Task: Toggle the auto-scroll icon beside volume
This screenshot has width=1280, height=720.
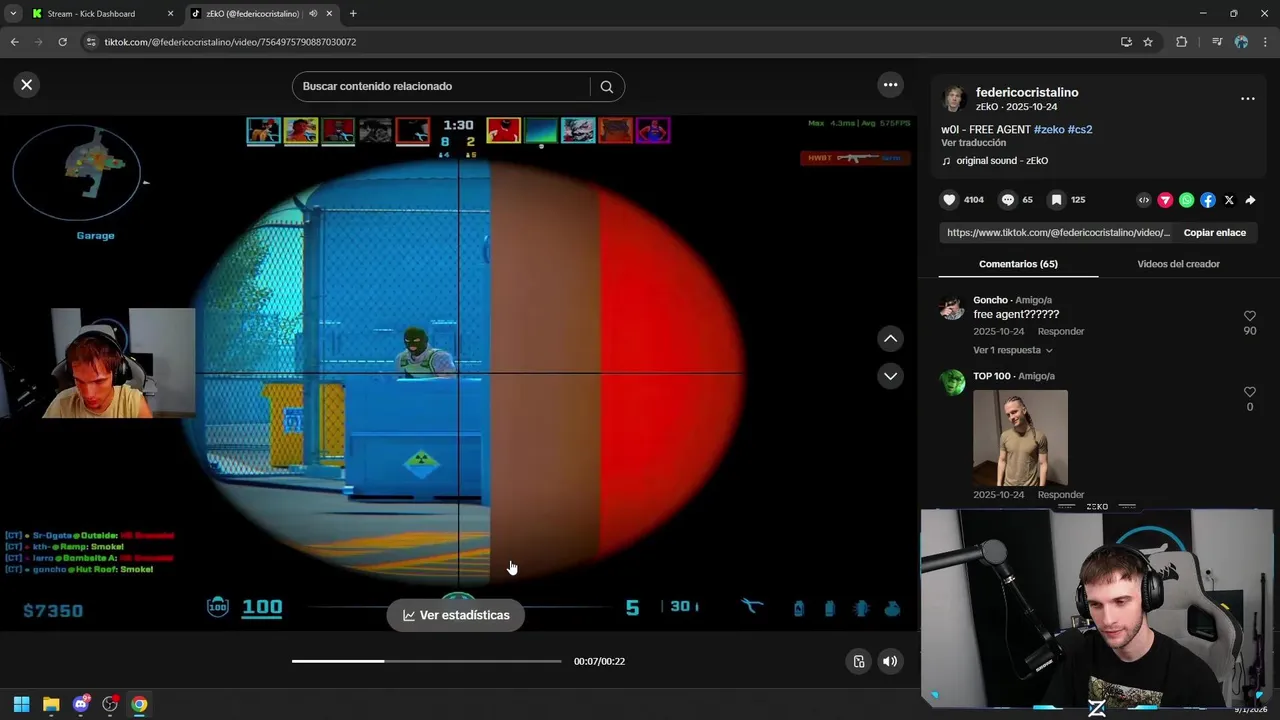Action: pyautogui.click(x=858, y=661)
